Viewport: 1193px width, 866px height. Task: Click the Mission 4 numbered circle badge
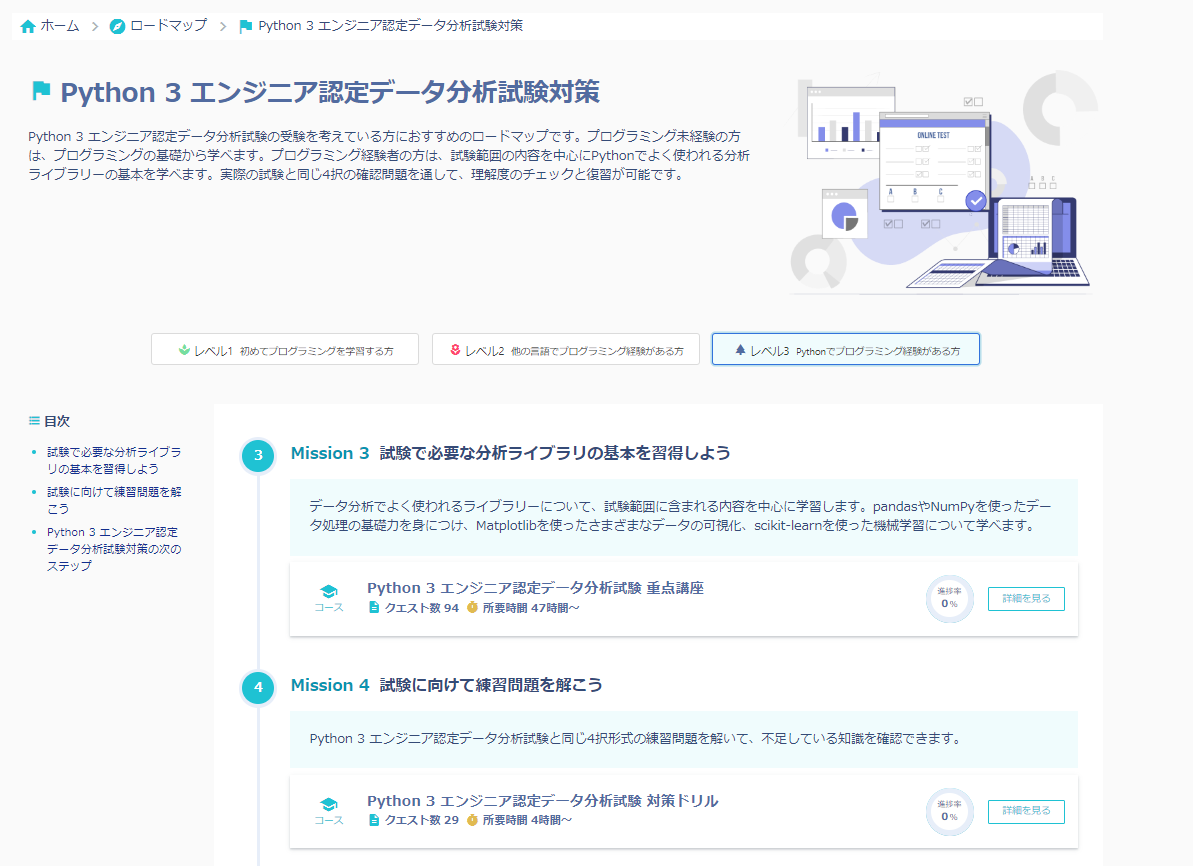click(258, 688)
